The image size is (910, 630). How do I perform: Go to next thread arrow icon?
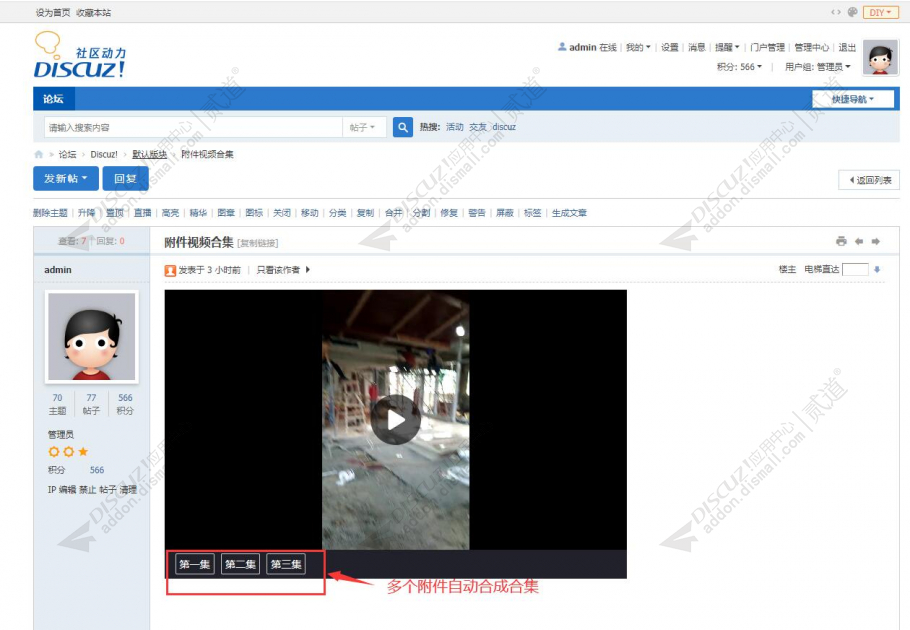click(876, 241)
